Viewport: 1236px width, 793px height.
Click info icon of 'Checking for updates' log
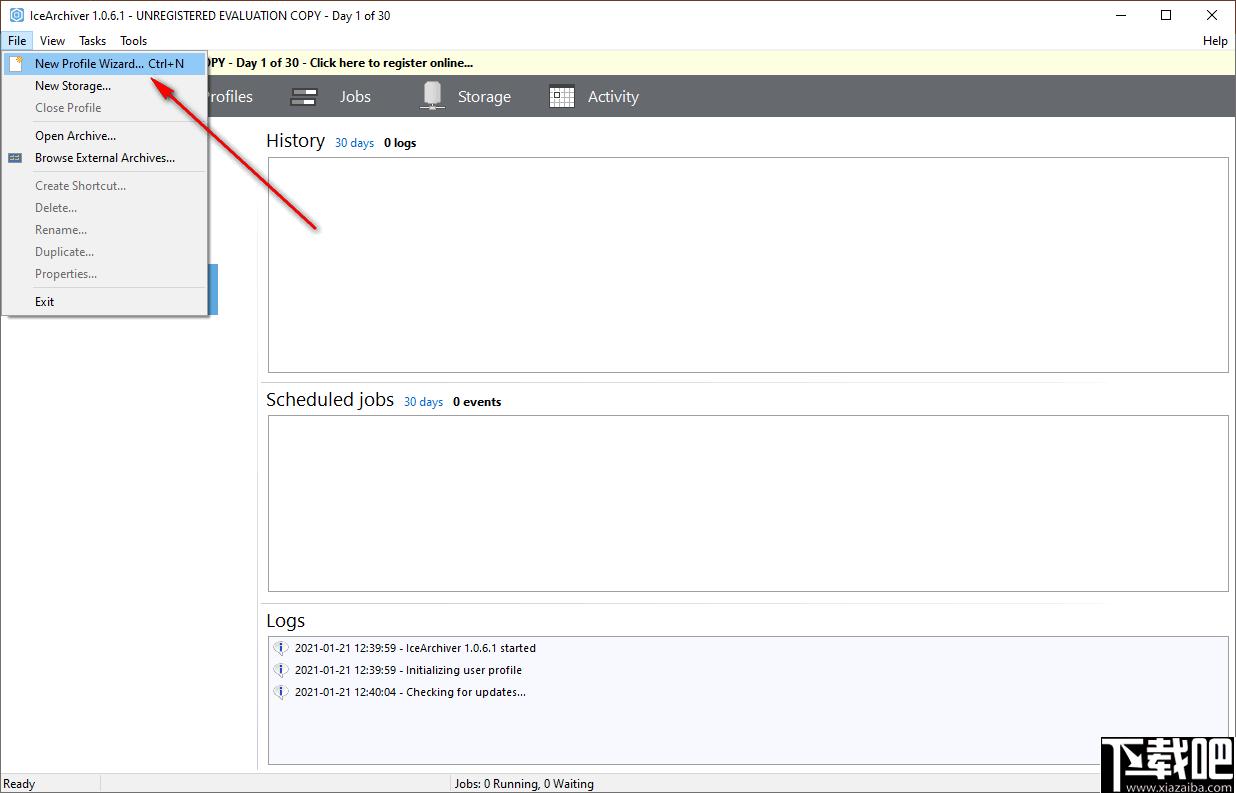281,692
